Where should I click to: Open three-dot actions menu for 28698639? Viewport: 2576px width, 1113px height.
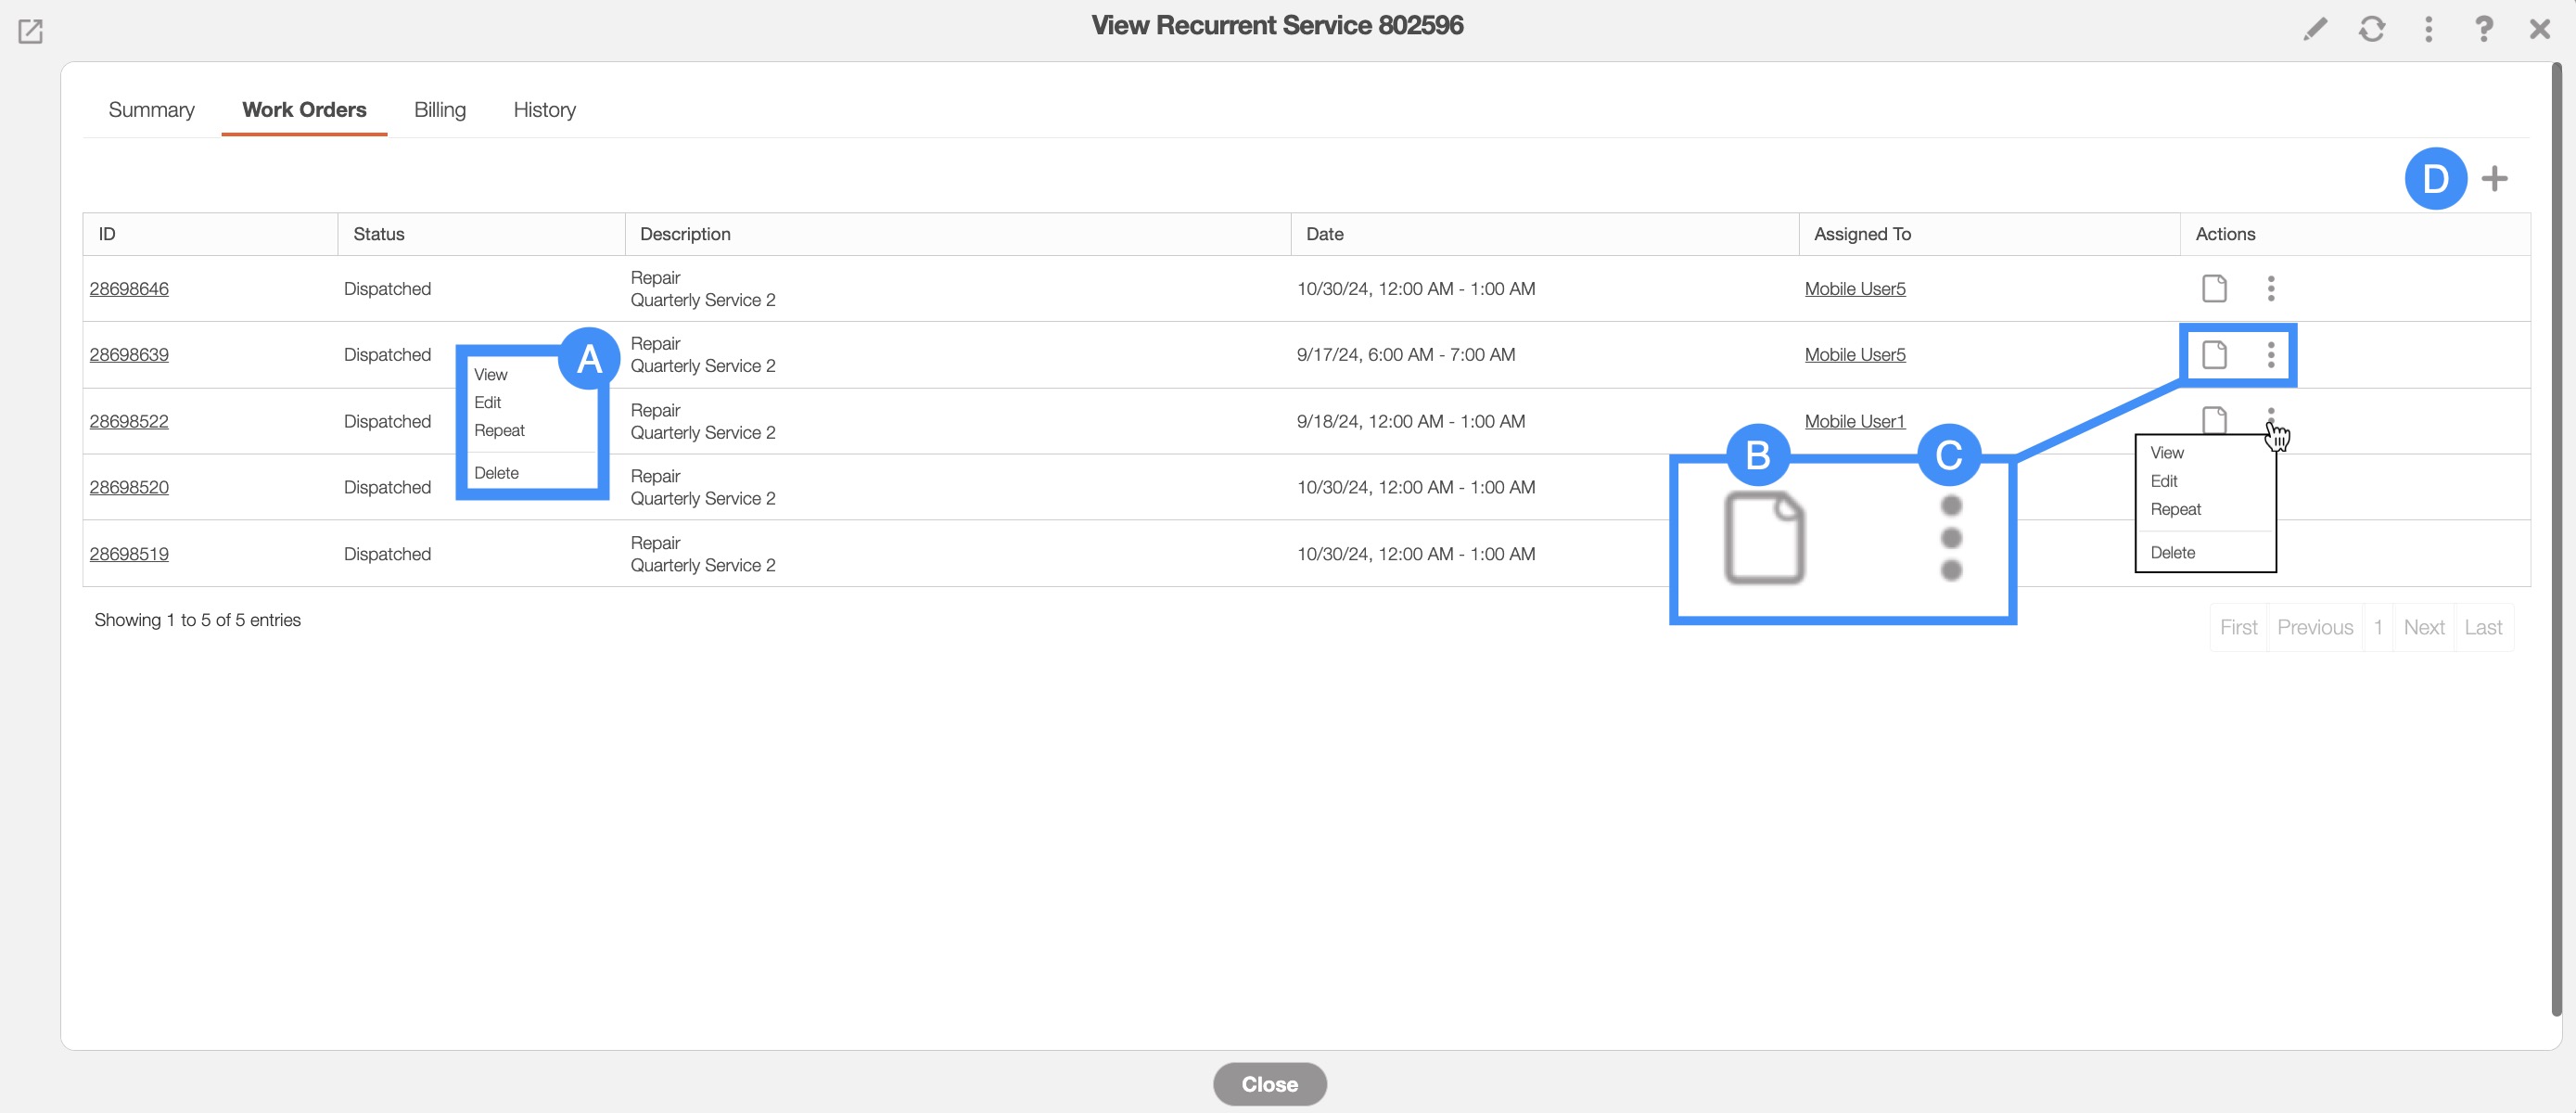pos(2271,354)
